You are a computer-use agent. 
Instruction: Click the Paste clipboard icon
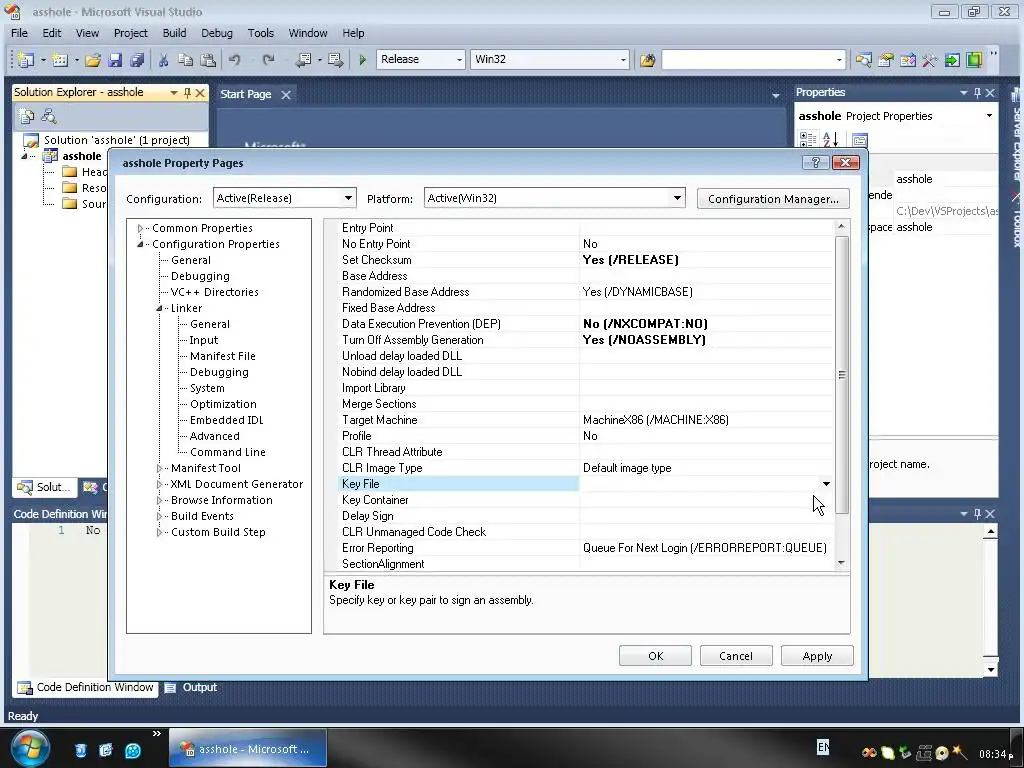[208, 60]
